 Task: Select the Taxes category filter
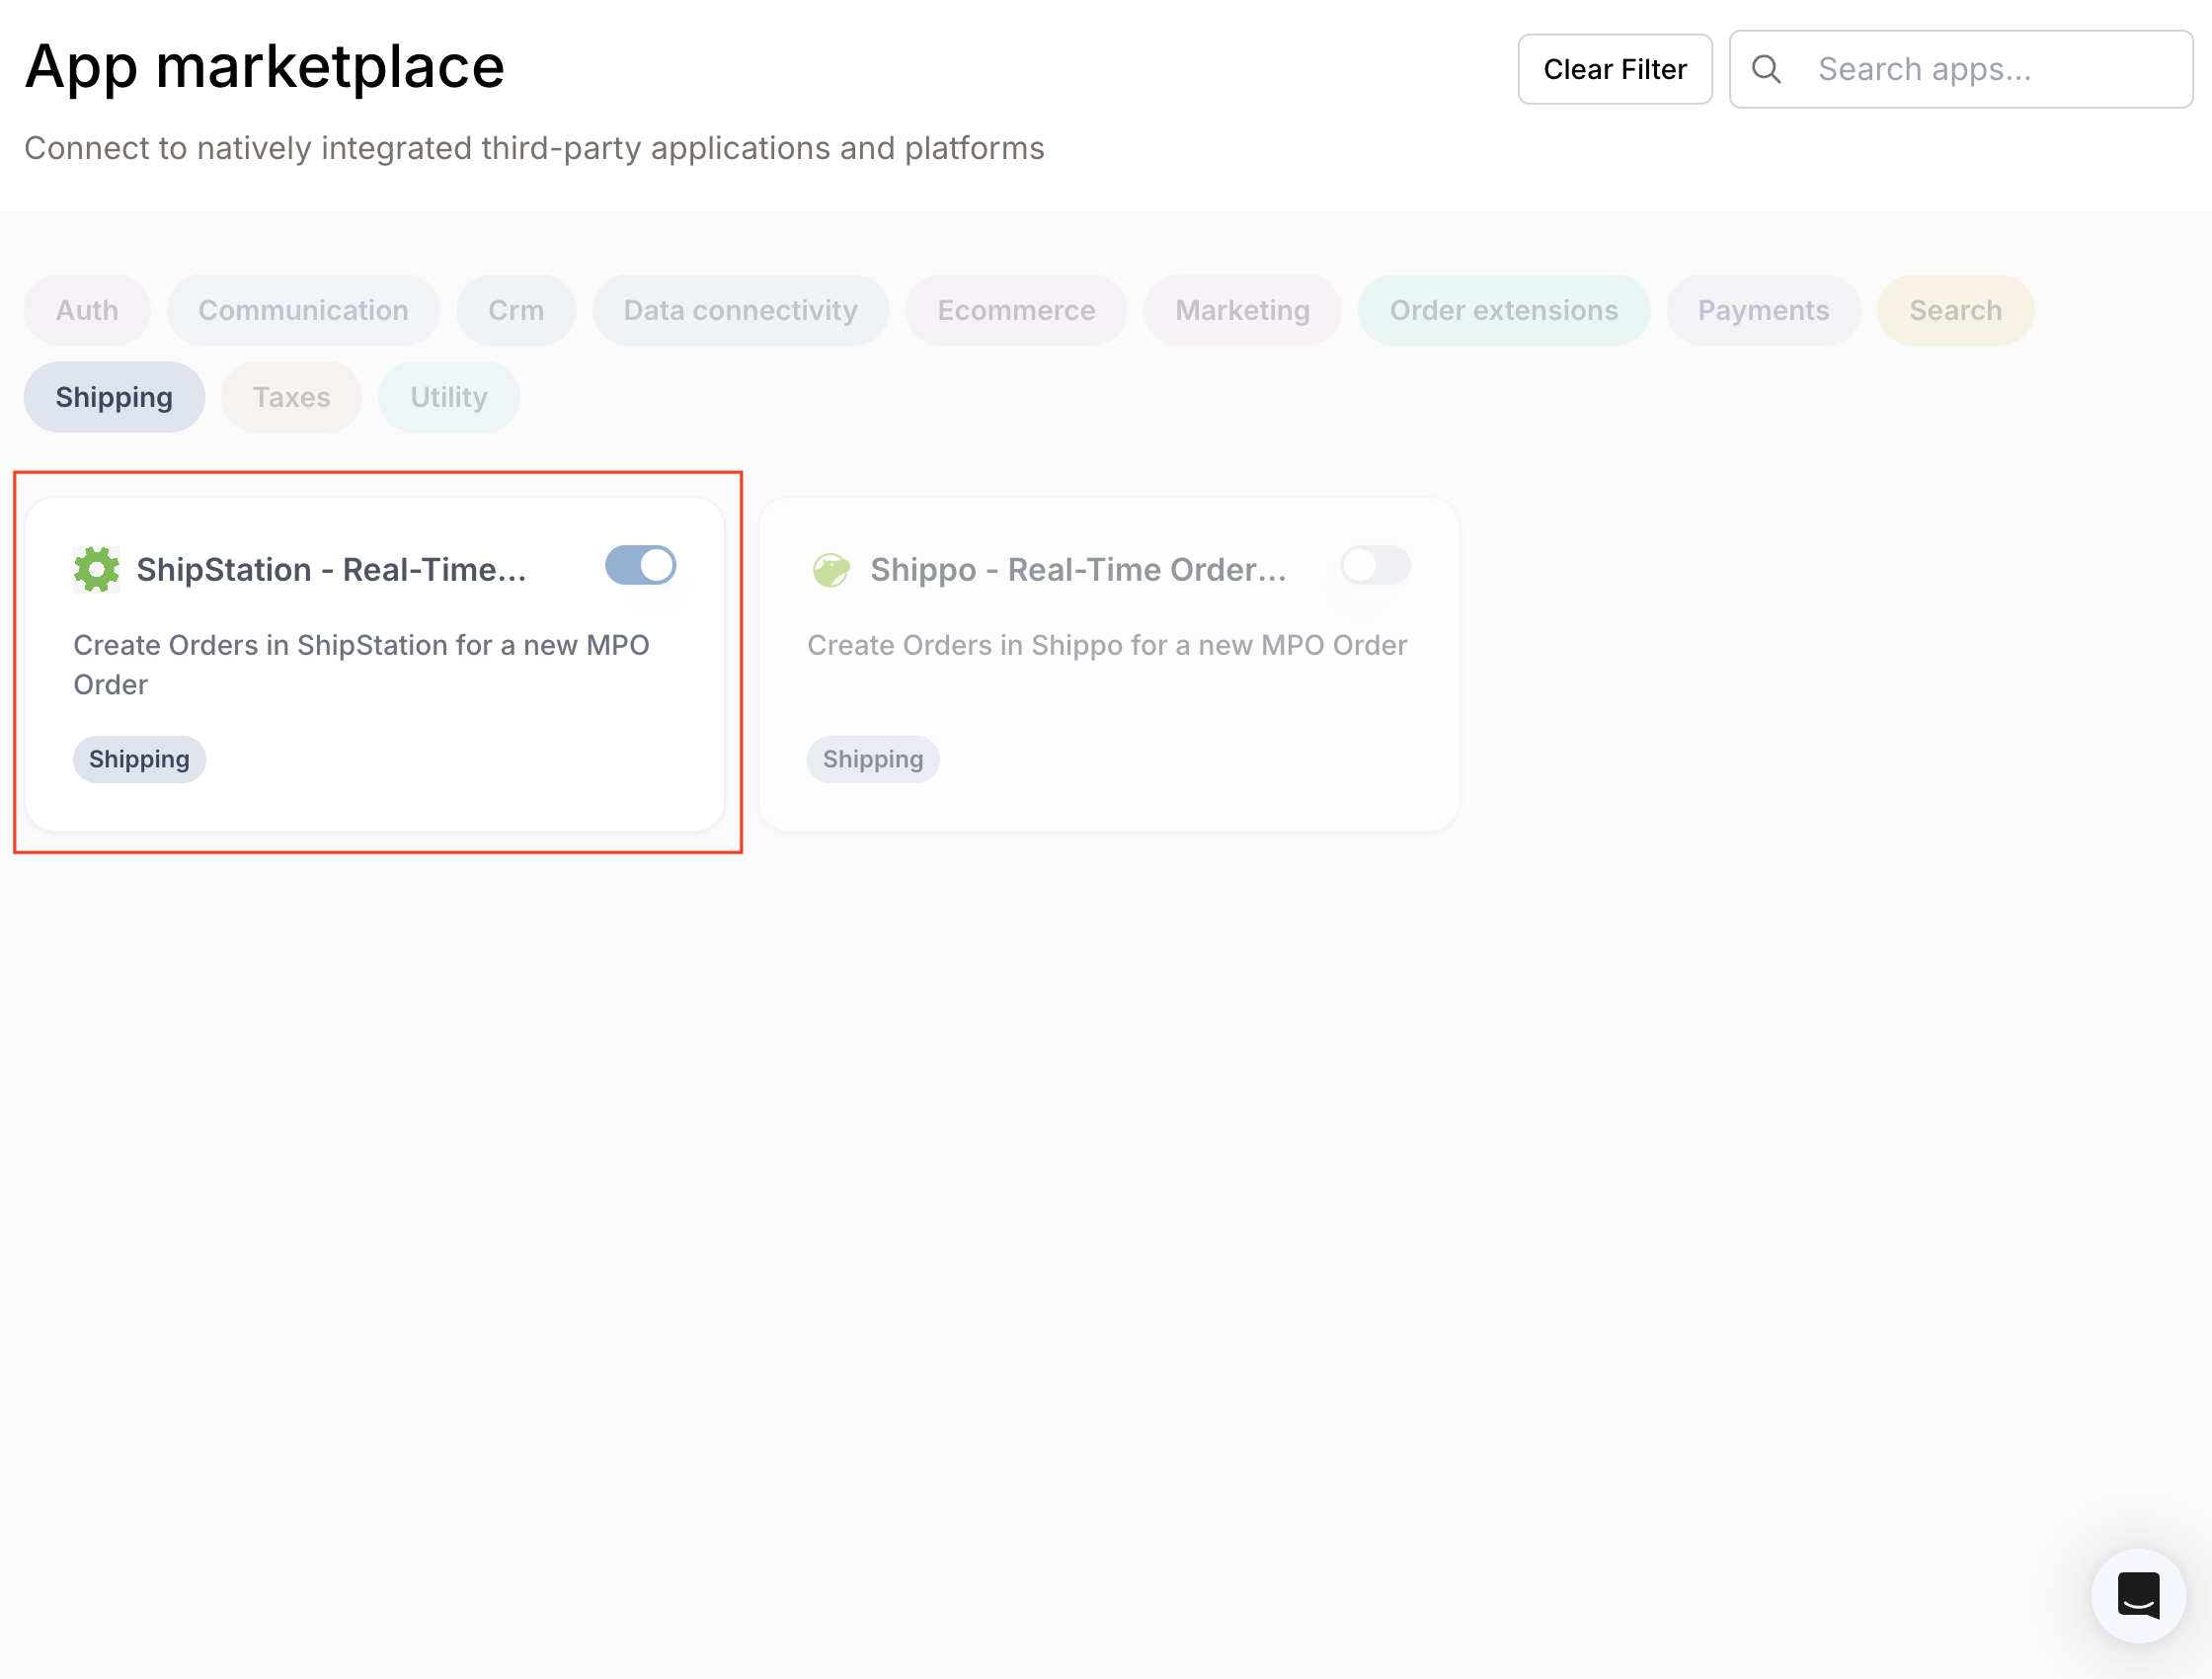[291, 396]
